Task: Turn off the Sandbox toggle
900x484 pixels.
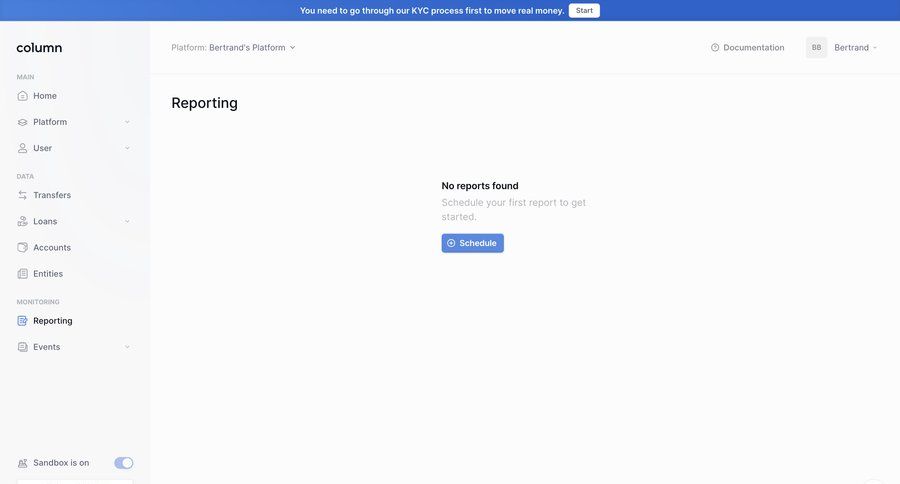Action: (124, 463)
